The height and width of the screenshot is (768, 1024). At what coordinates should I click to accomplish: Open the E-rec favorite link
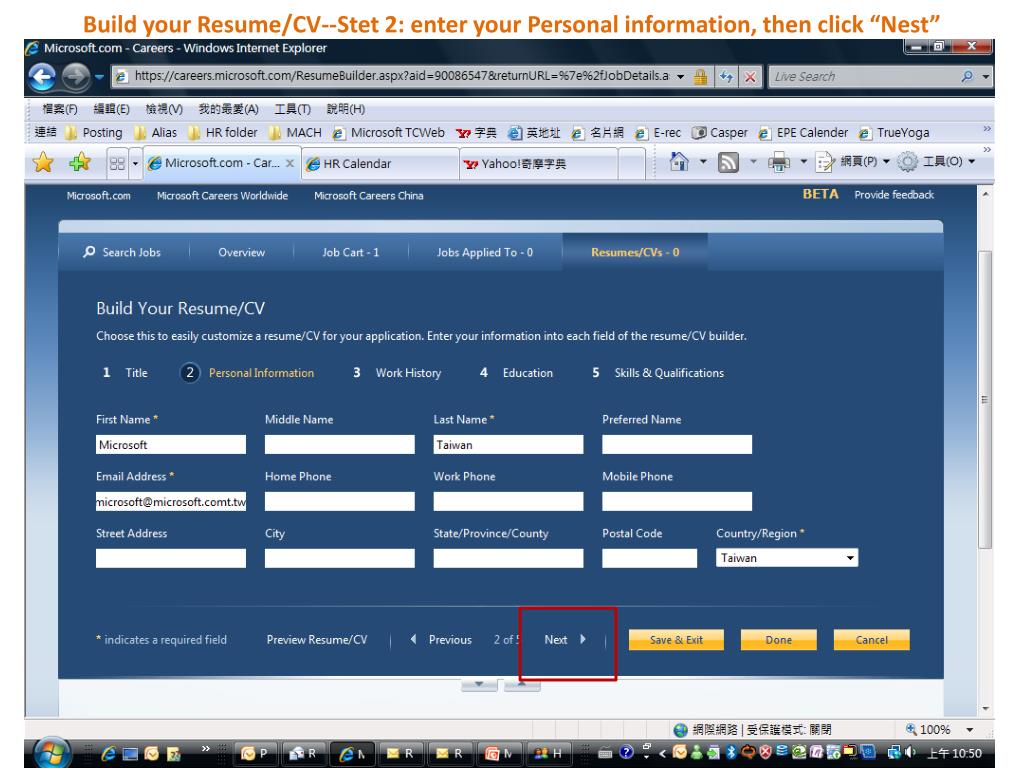658,133
